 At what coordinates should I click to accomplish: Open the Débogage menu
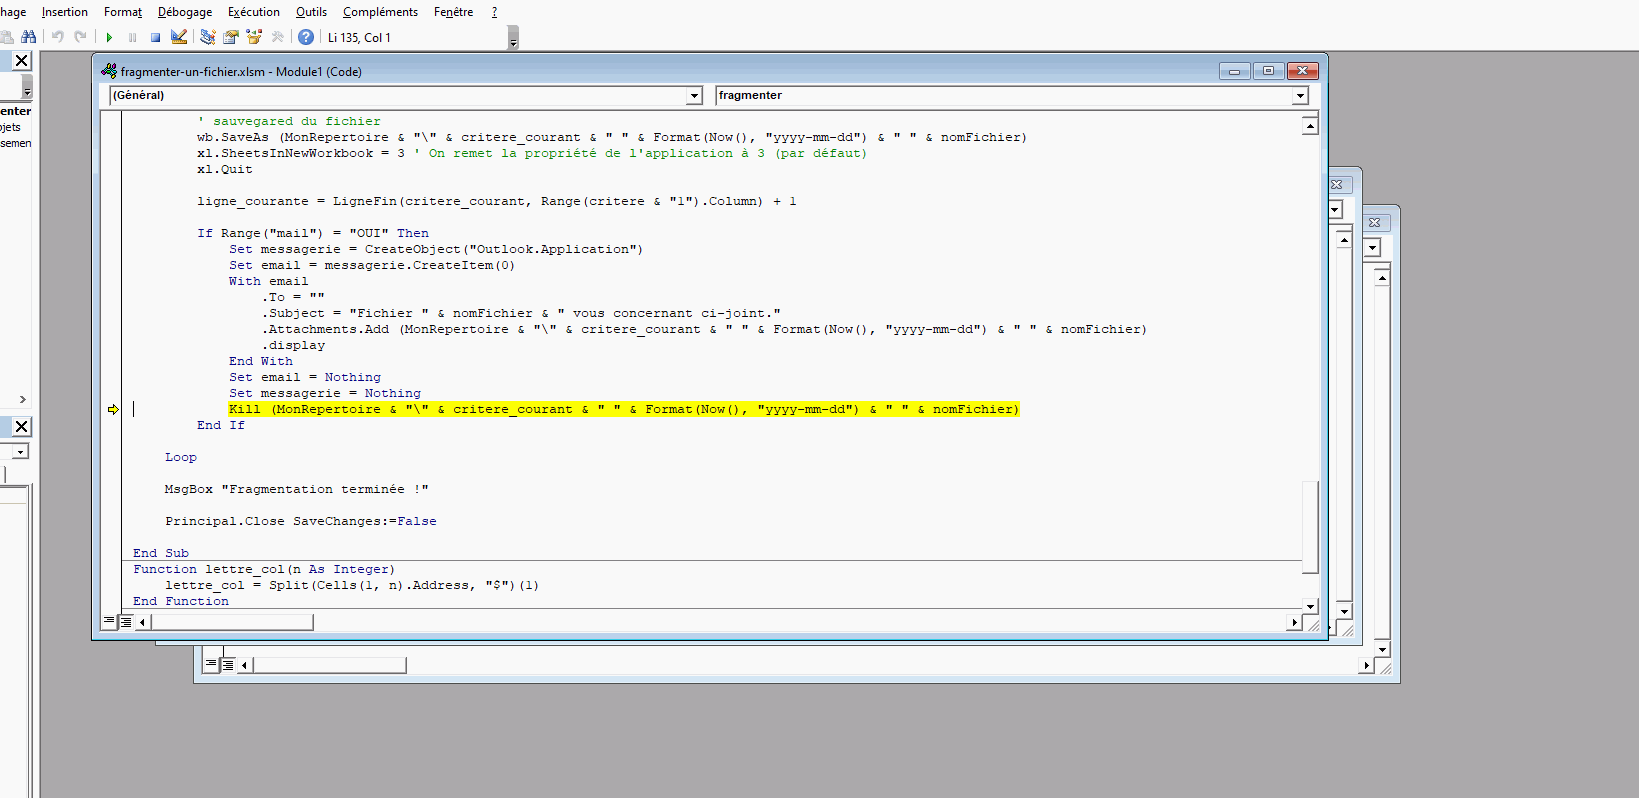(x=185, y=12)
